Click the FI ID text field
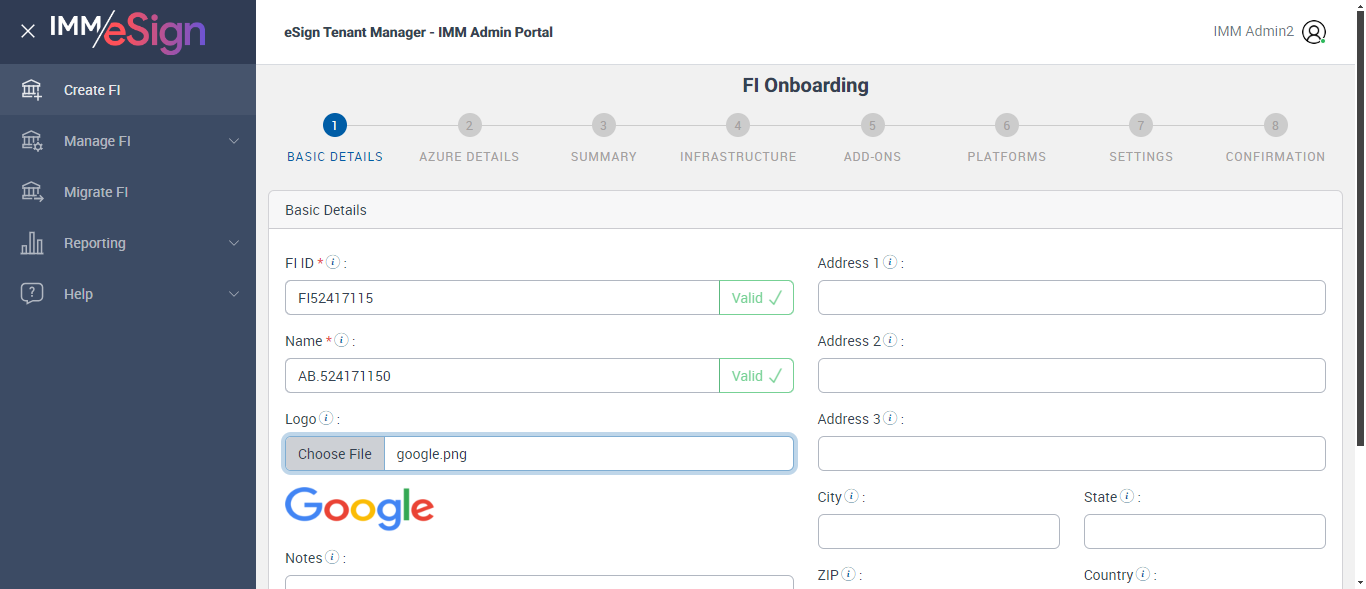Image resolution: width=1366 pixels, height=589 pixels. 502,298
